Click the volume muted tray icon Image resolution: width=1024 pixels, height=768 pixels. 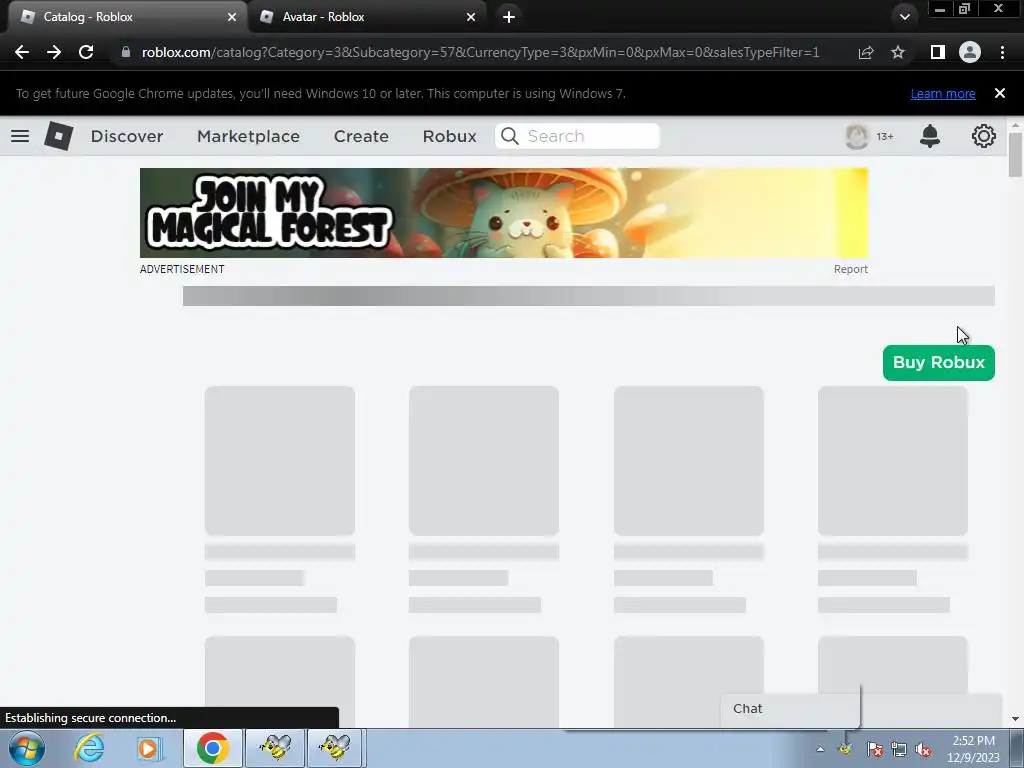[923, 750]
